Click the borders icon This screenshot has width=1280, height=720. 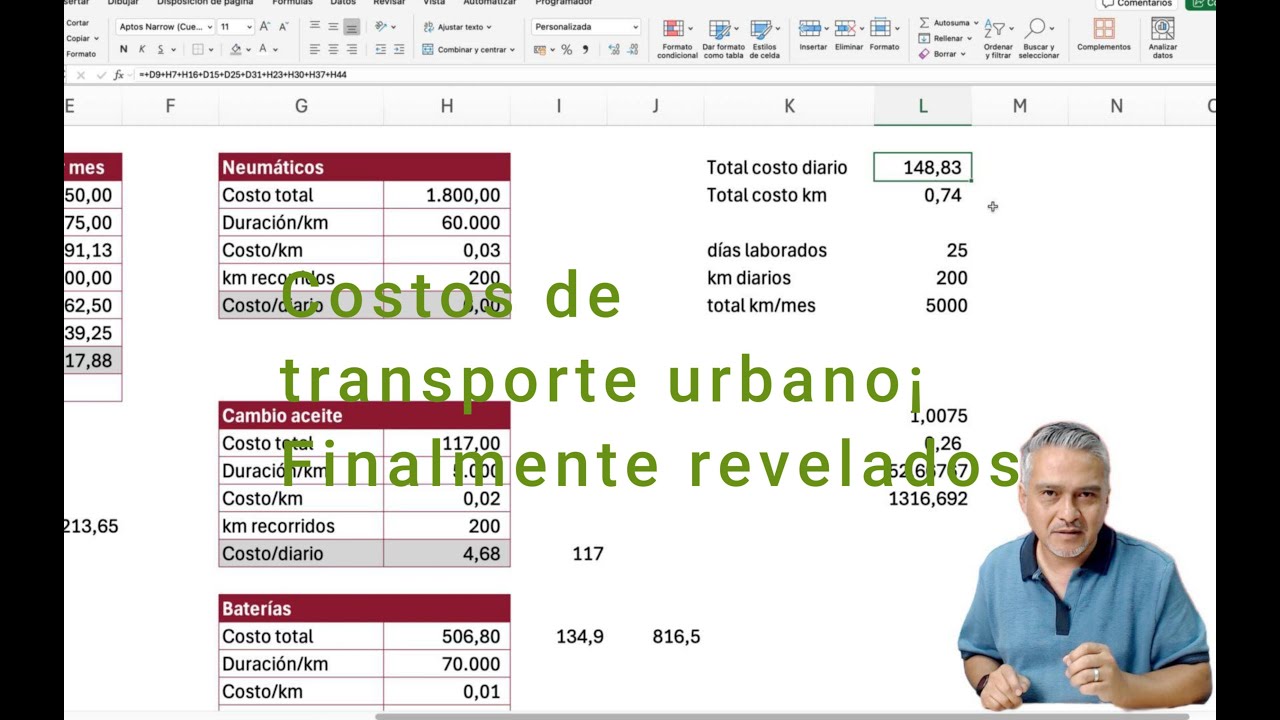click(x=198, y=49)
